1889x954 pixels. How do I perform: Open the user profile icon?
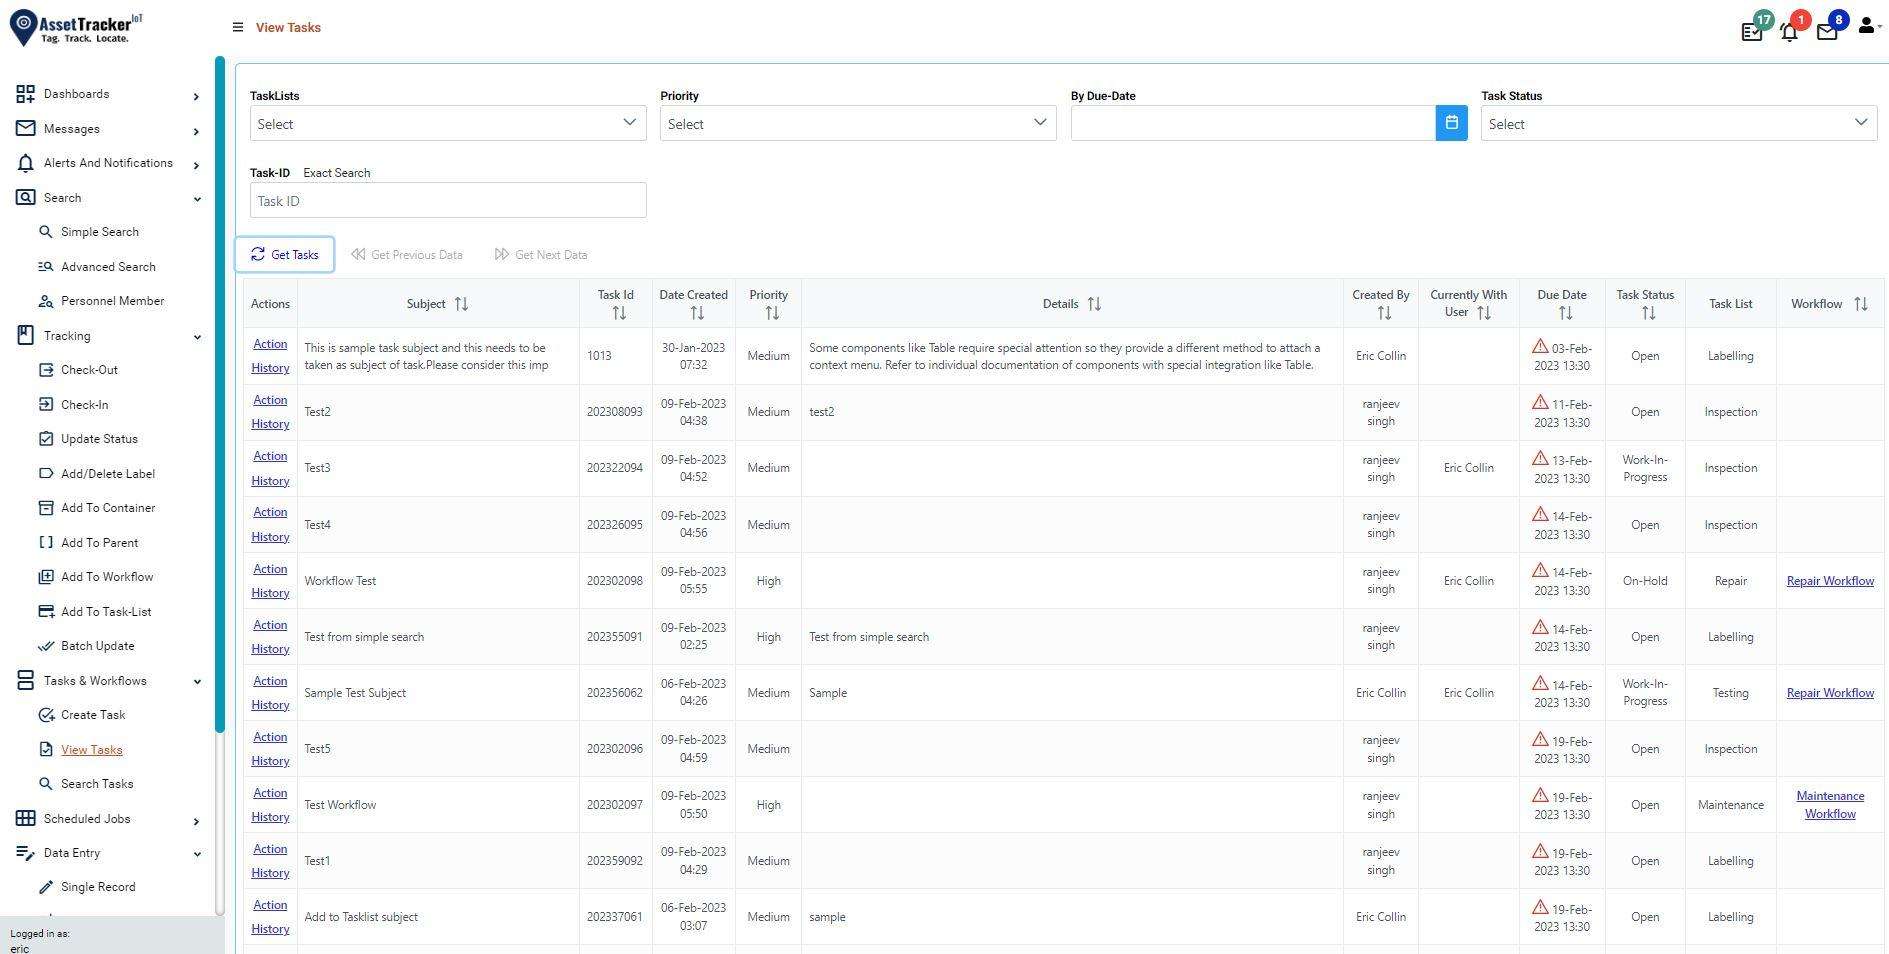1866,27
